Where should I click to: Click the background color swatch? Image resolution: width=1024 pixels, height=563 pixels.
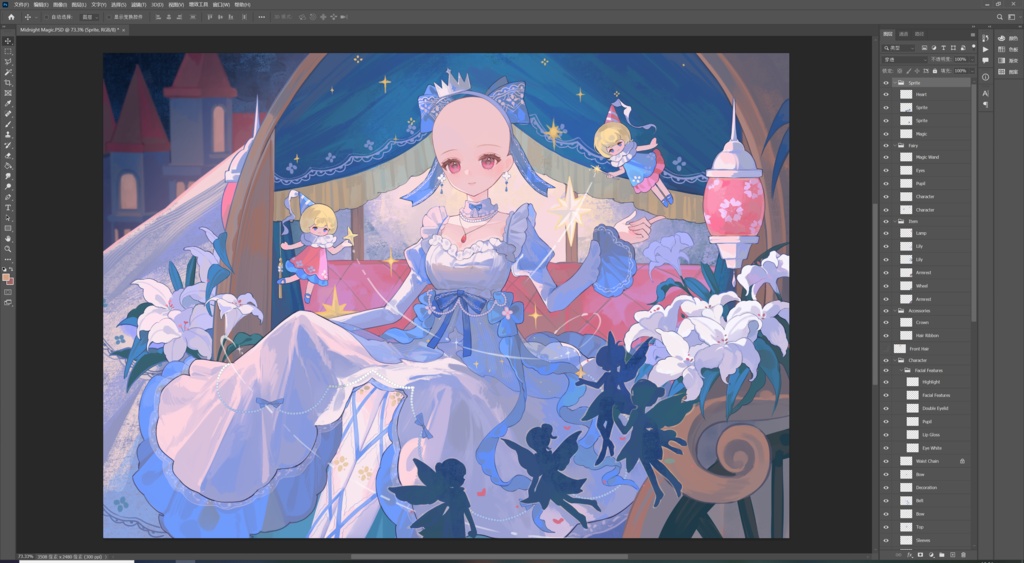[x=10, y=282]
